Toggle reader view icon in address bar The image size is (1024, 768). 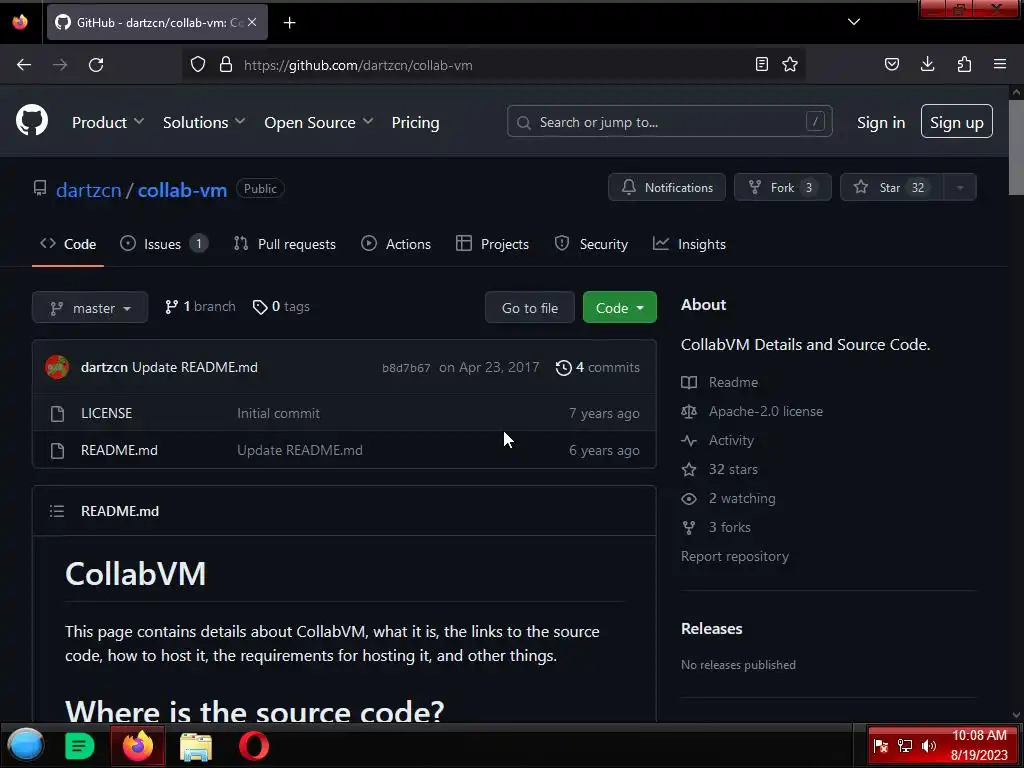click(761, 64)
